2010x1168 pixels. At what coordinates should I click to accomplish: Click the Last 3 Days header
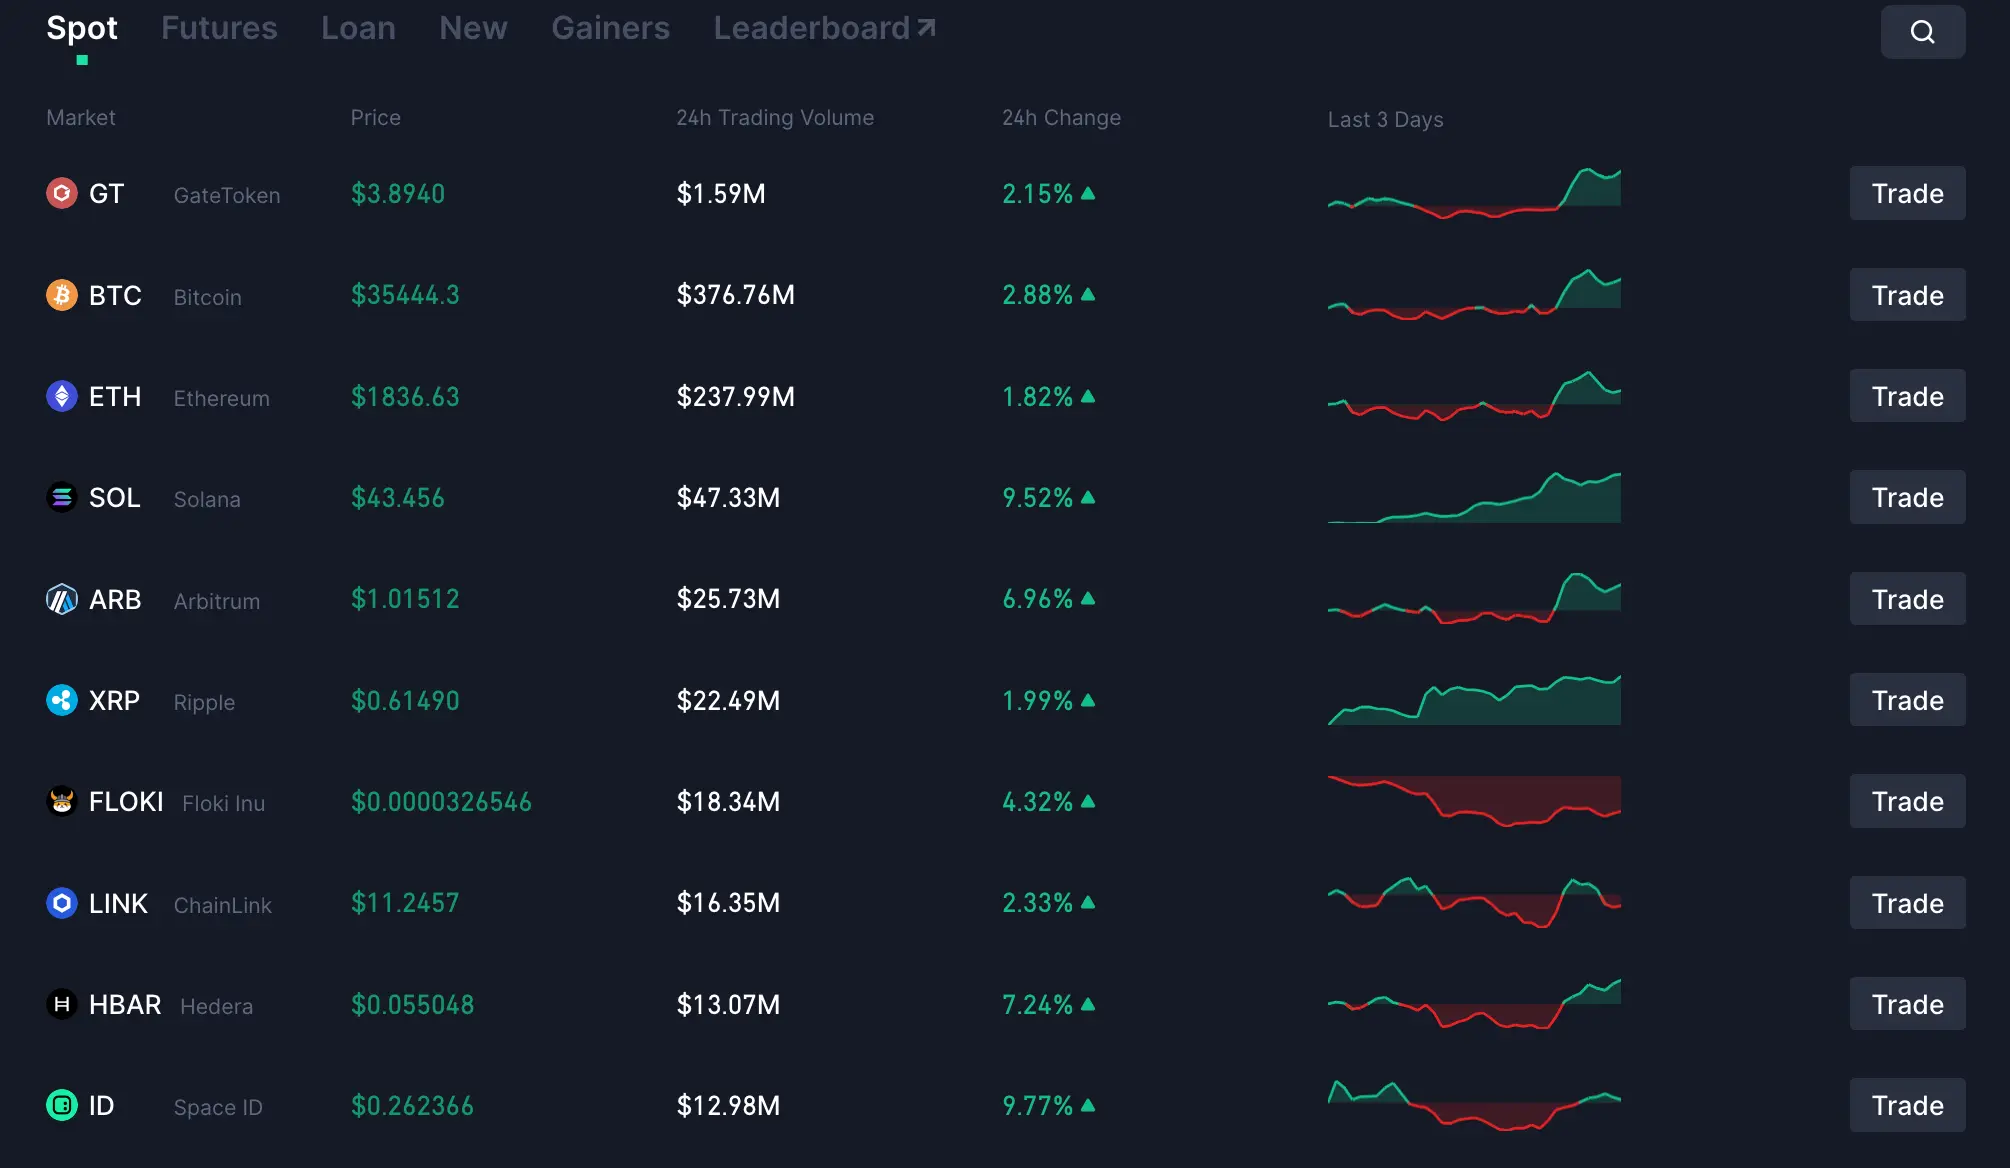coord(1385,120)
